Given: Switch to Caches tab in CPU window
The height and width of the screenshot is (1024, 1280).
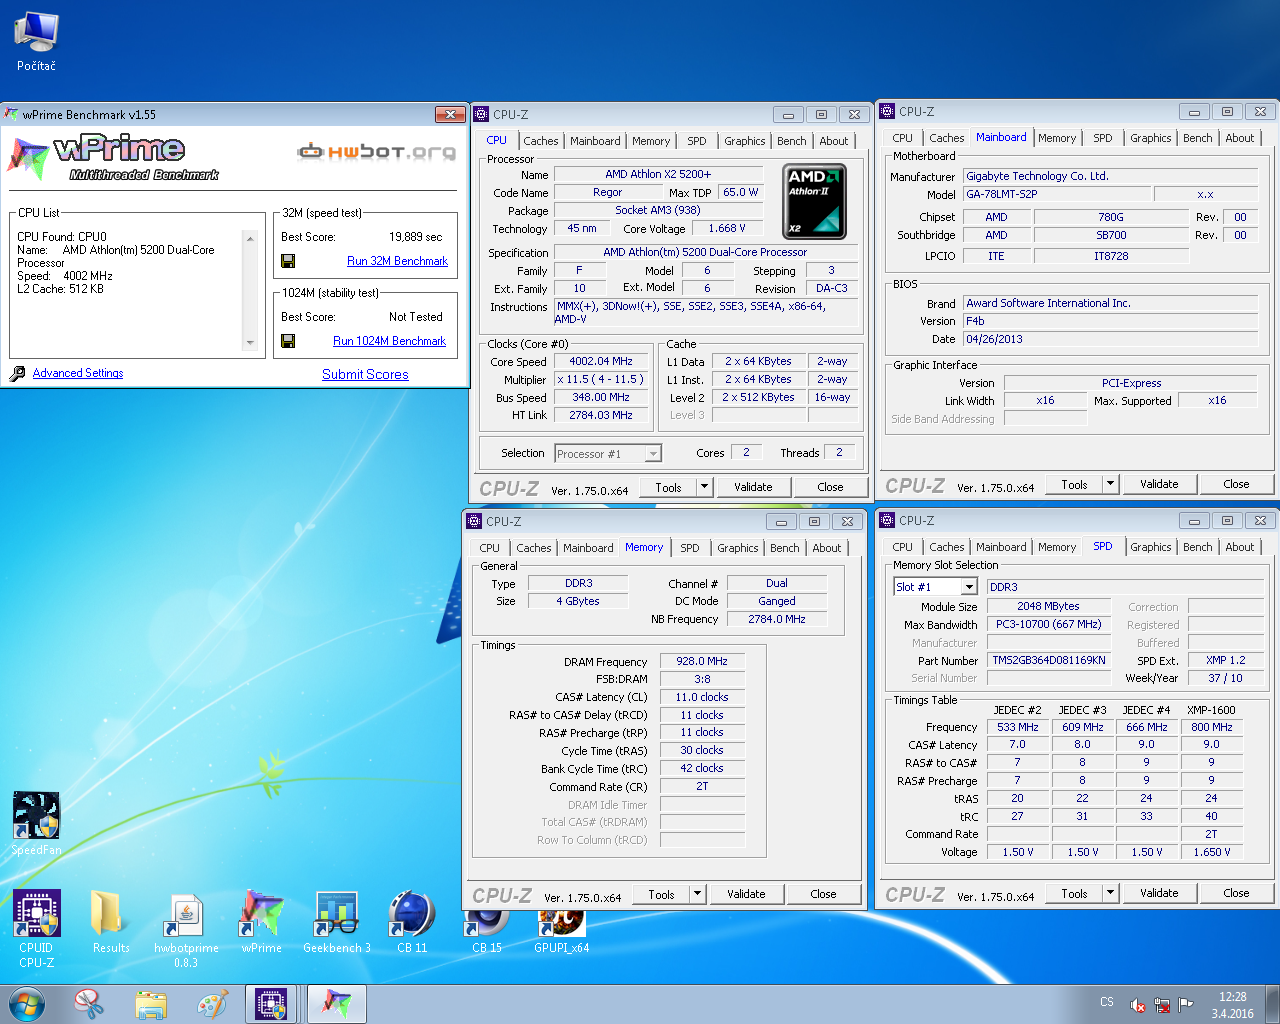Looking at the screenshot, I should point(540,141).
